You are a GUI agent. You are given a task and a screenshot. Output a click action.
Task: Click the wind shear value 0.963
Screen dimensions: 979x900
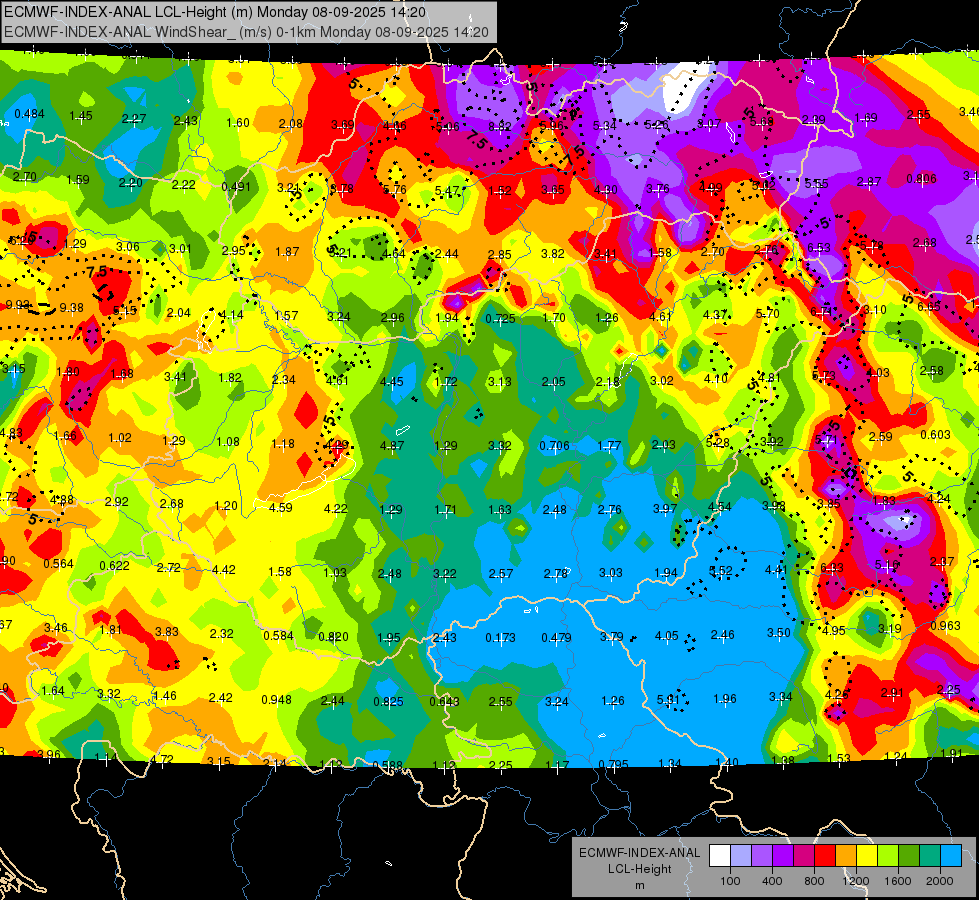[945, 626]
